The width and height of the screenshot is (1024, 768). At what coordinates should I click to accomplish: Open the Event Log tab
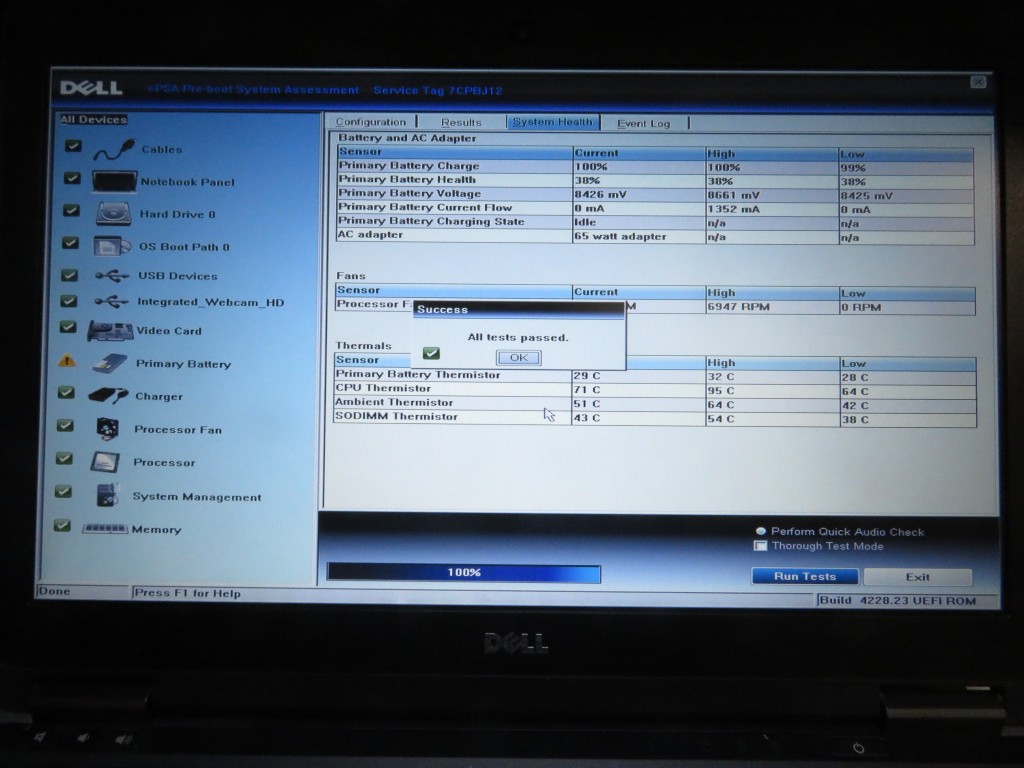[x=643, y=123]
